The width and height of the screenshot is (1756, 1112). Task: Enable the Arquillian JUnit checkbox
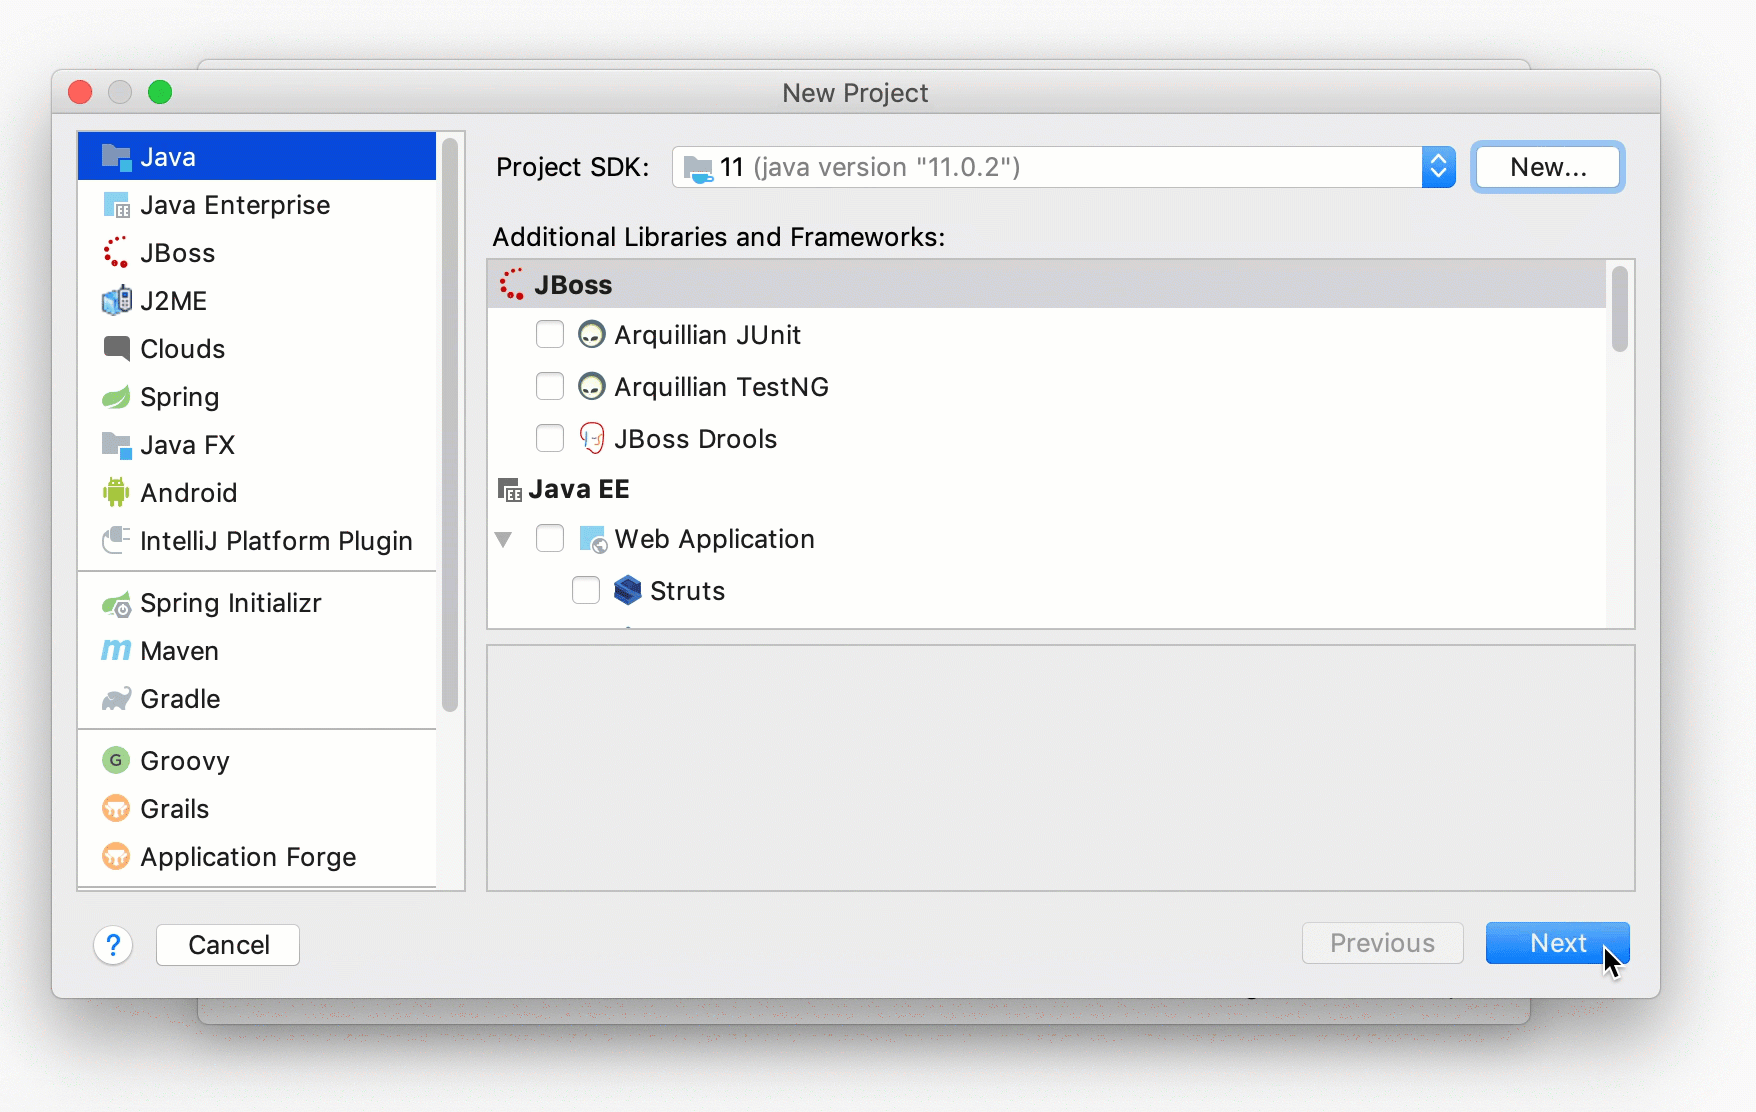point(549,334)
